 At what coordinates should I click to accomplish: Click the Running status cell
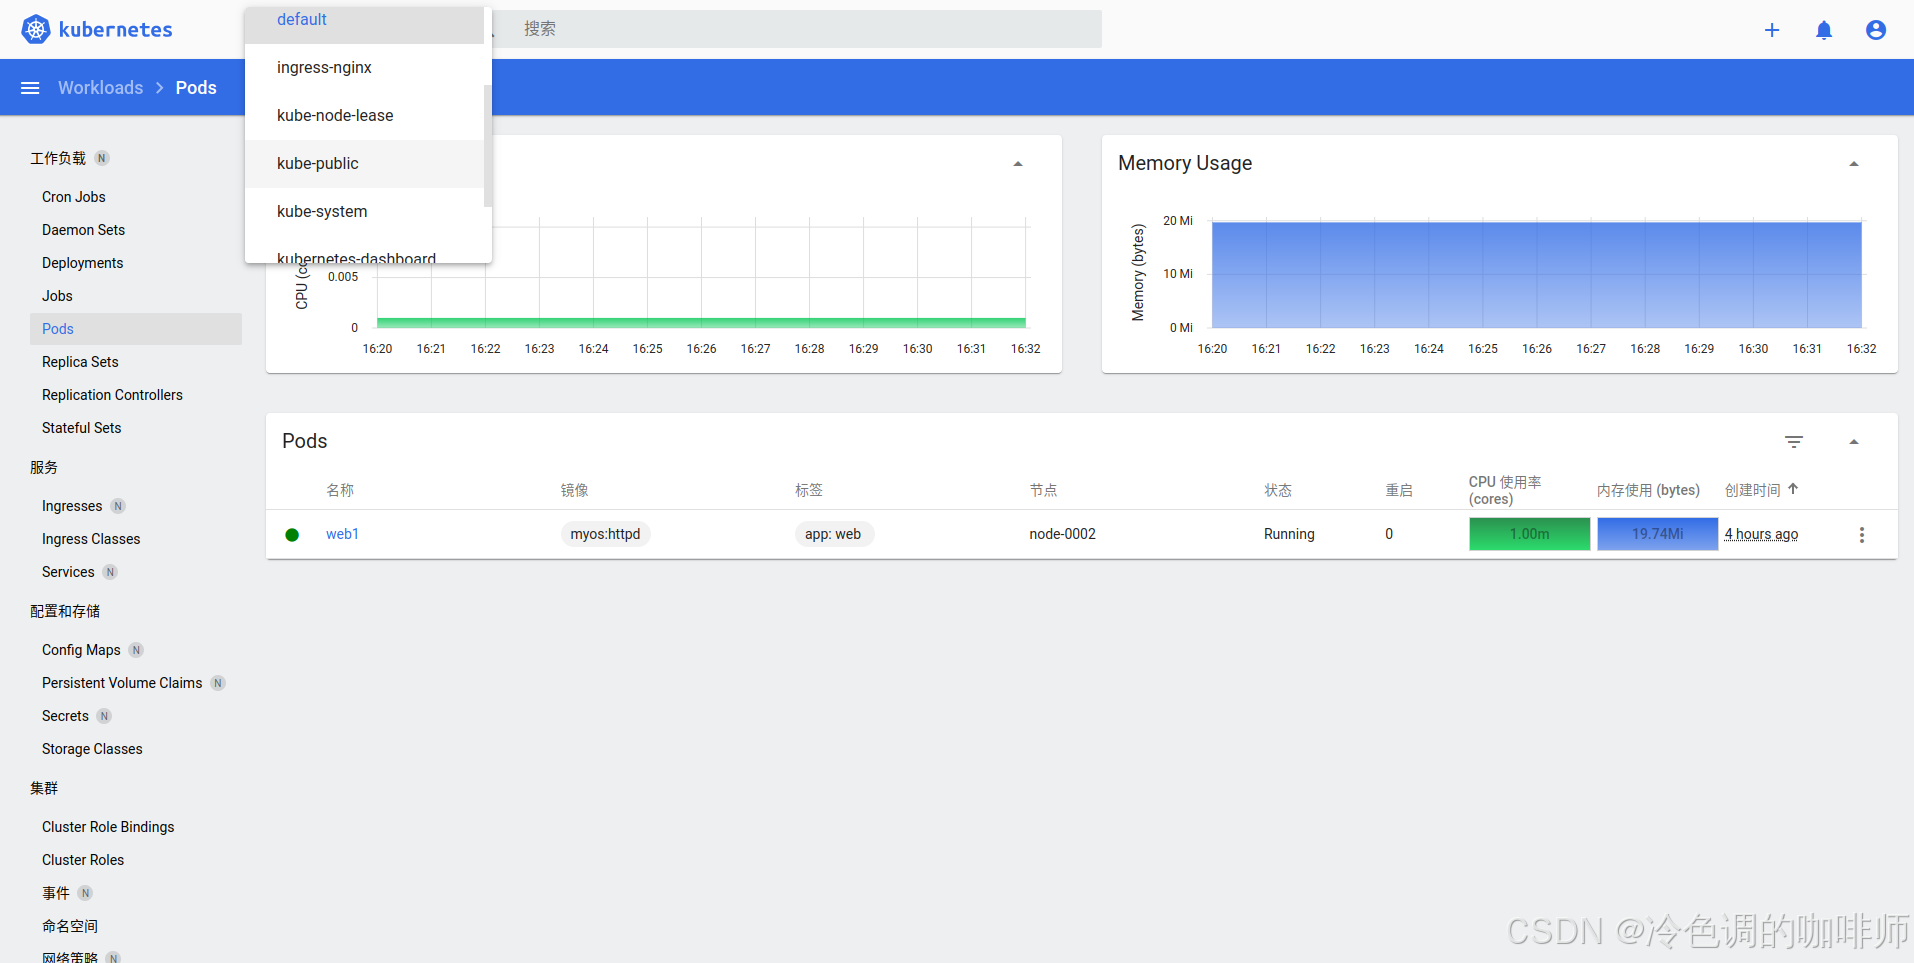[x=1289, y=534]
